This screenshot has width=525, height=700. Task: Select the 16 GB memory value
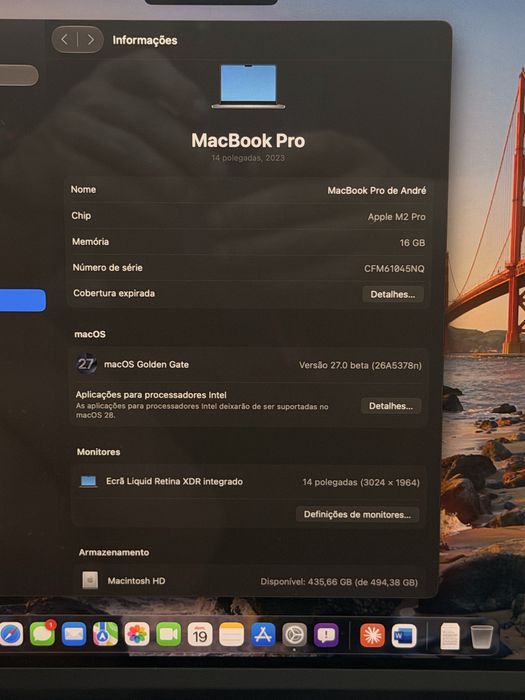click(412, 242)
